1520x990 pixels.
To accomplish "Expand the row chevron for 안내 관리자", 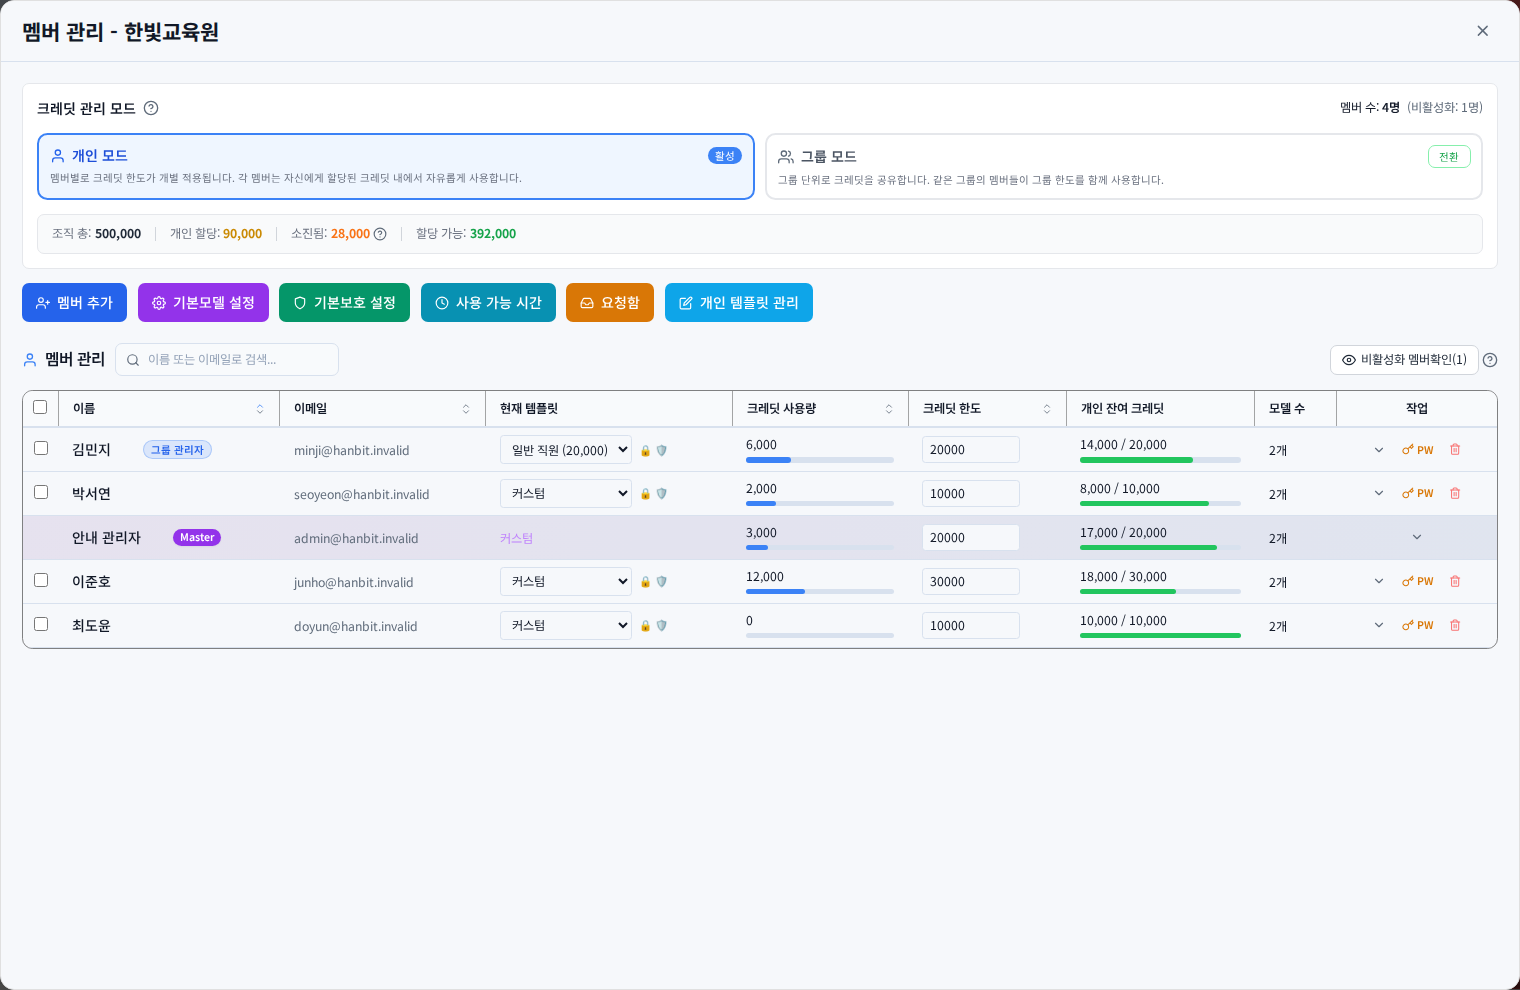I will 1417,538.
